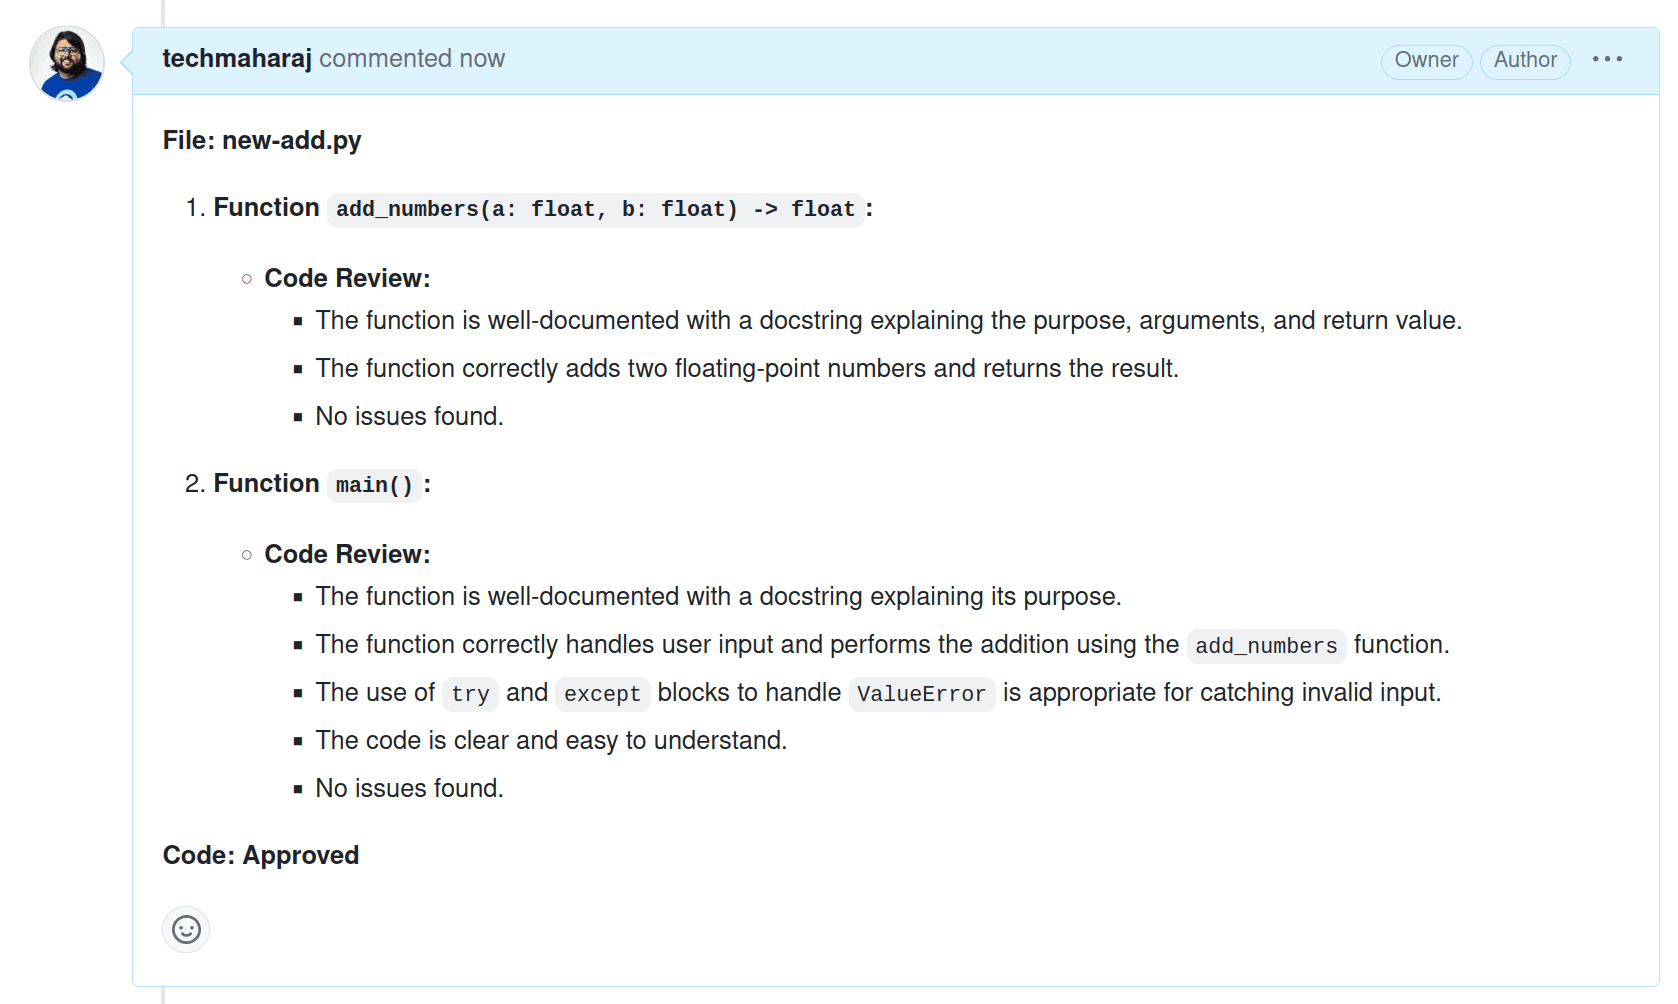Open the 'now' comment timestamp link
This screenshot has height=1004, width=1678.
coord(482,59)
